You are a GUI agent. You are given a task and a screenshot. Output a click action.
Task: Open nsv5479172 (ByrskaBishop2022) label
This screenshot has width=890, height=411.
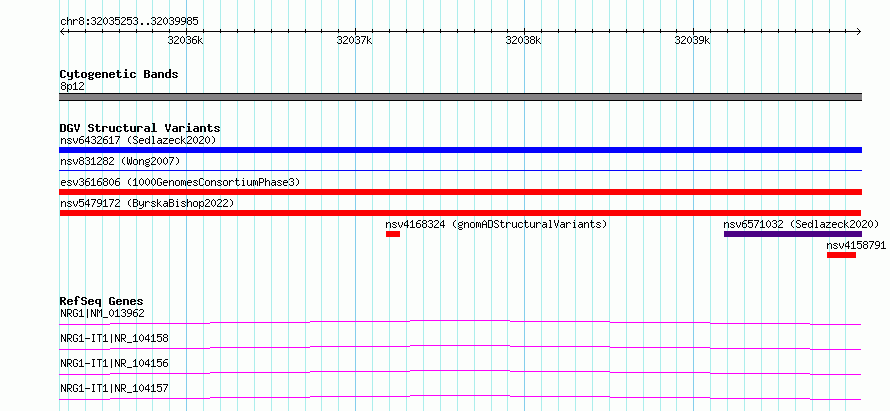tap(147, 203)
